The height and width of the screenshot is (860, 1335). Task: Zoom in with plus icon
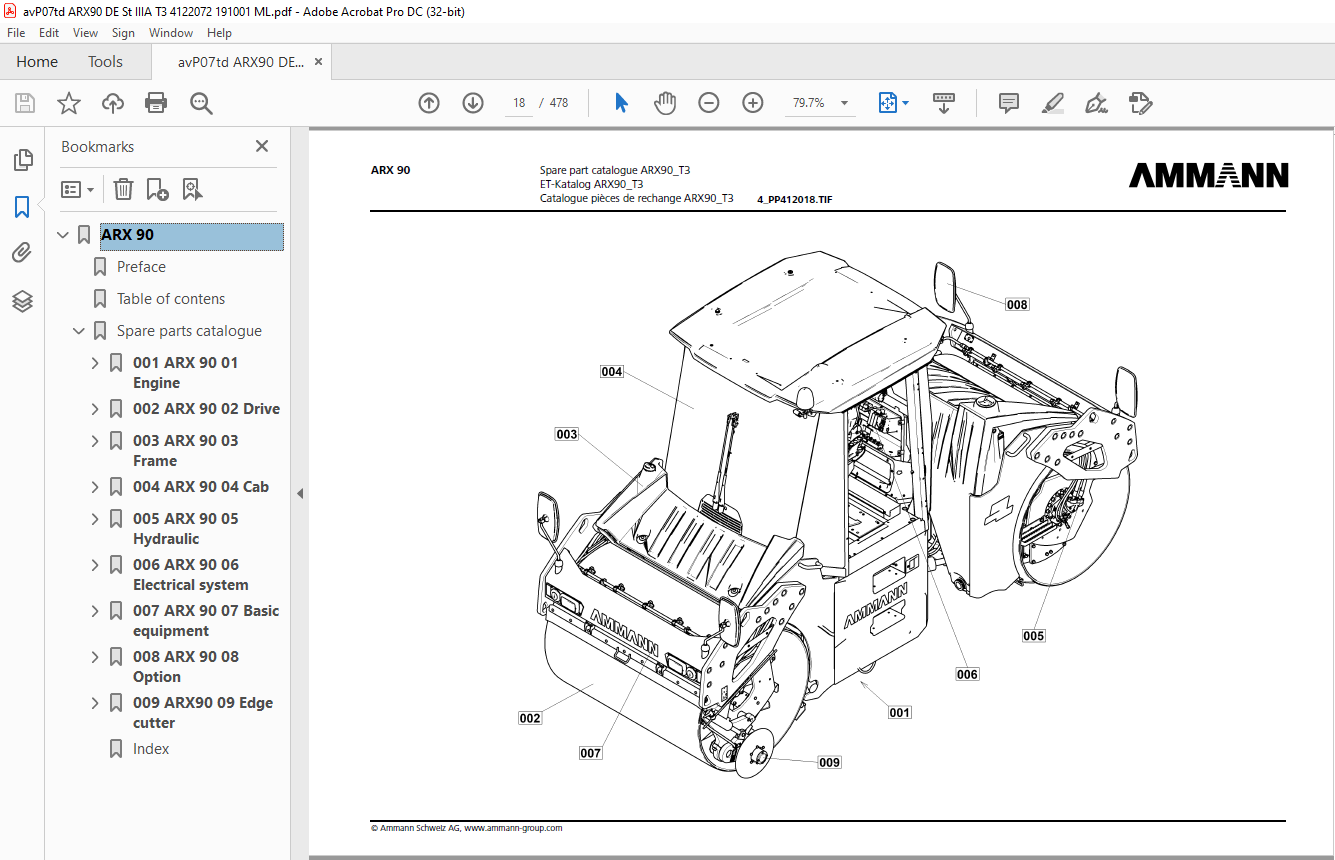point(753,103)
